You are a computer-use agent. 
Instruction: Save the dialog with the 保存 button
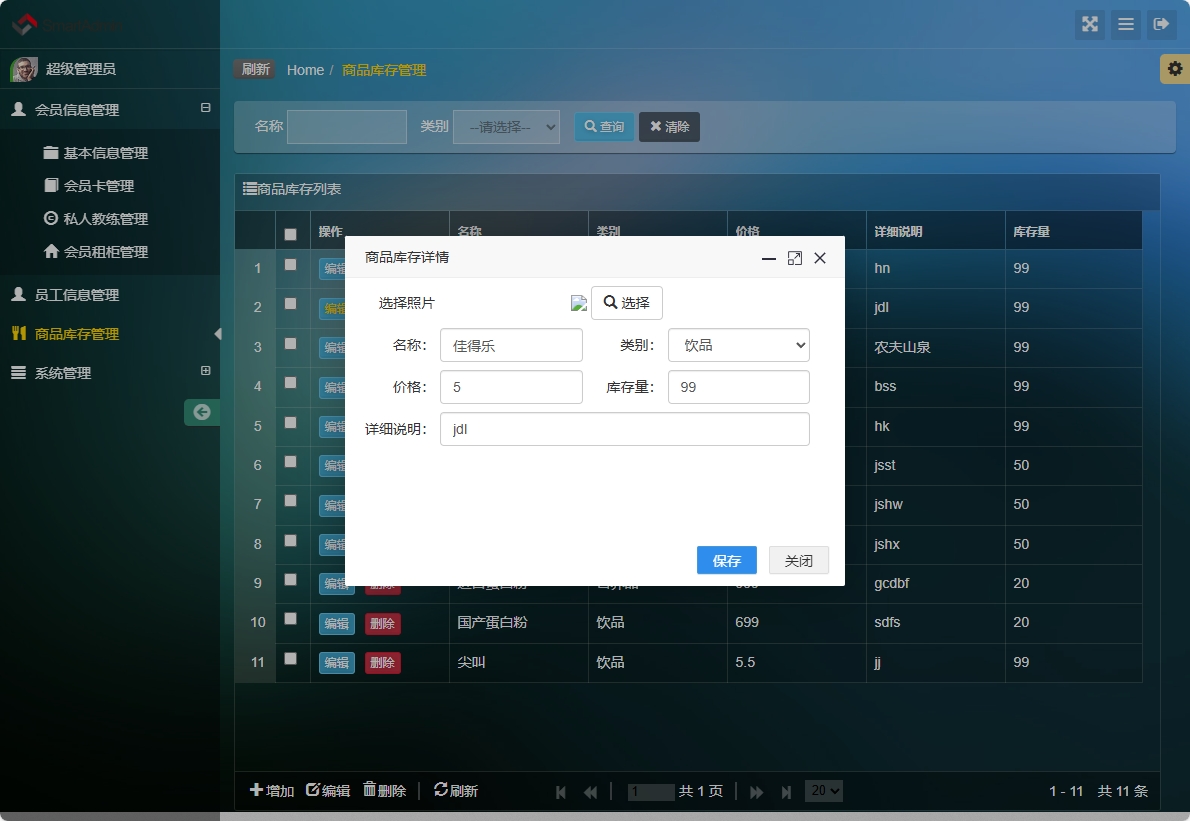(x=727, y=560)
